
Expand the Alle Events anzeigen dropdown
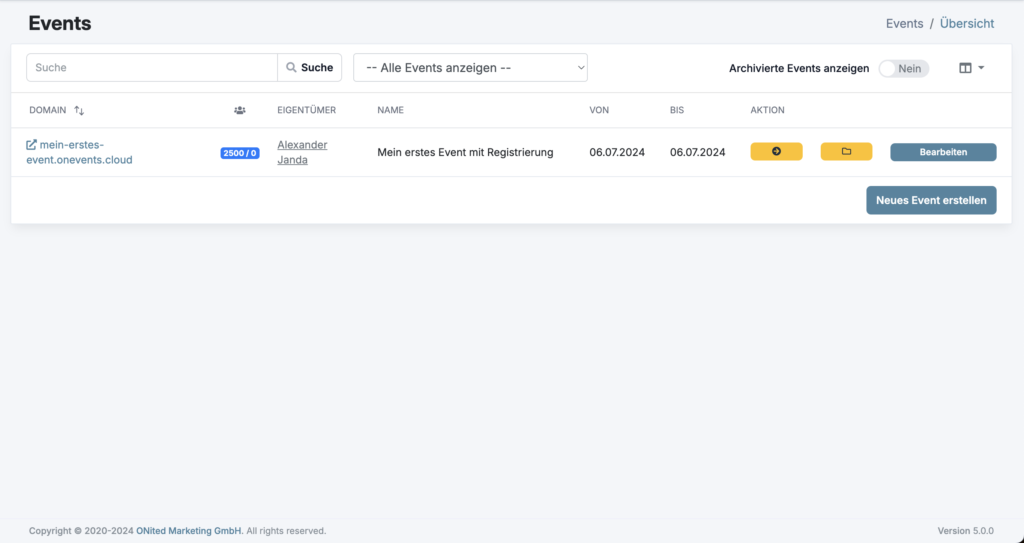[470, 68]
